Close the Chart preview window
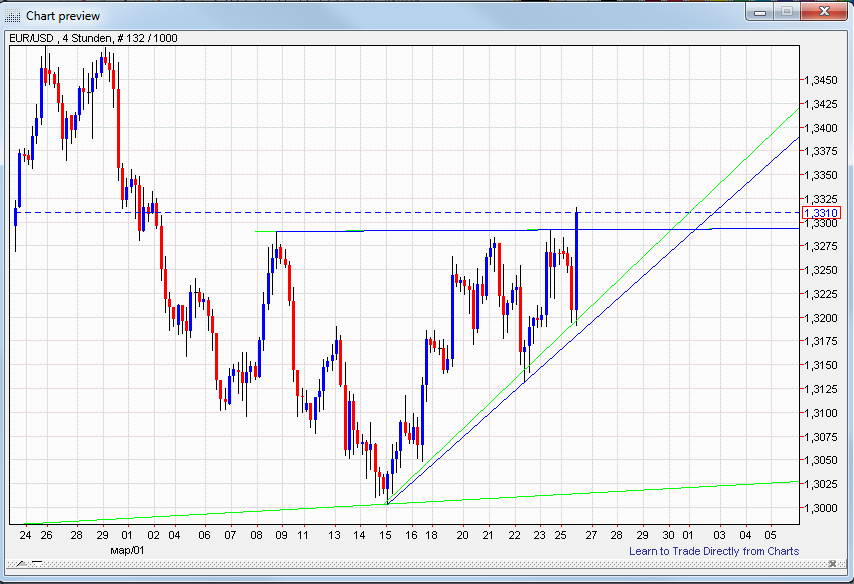854x584 pixels. tap(824, 11)
